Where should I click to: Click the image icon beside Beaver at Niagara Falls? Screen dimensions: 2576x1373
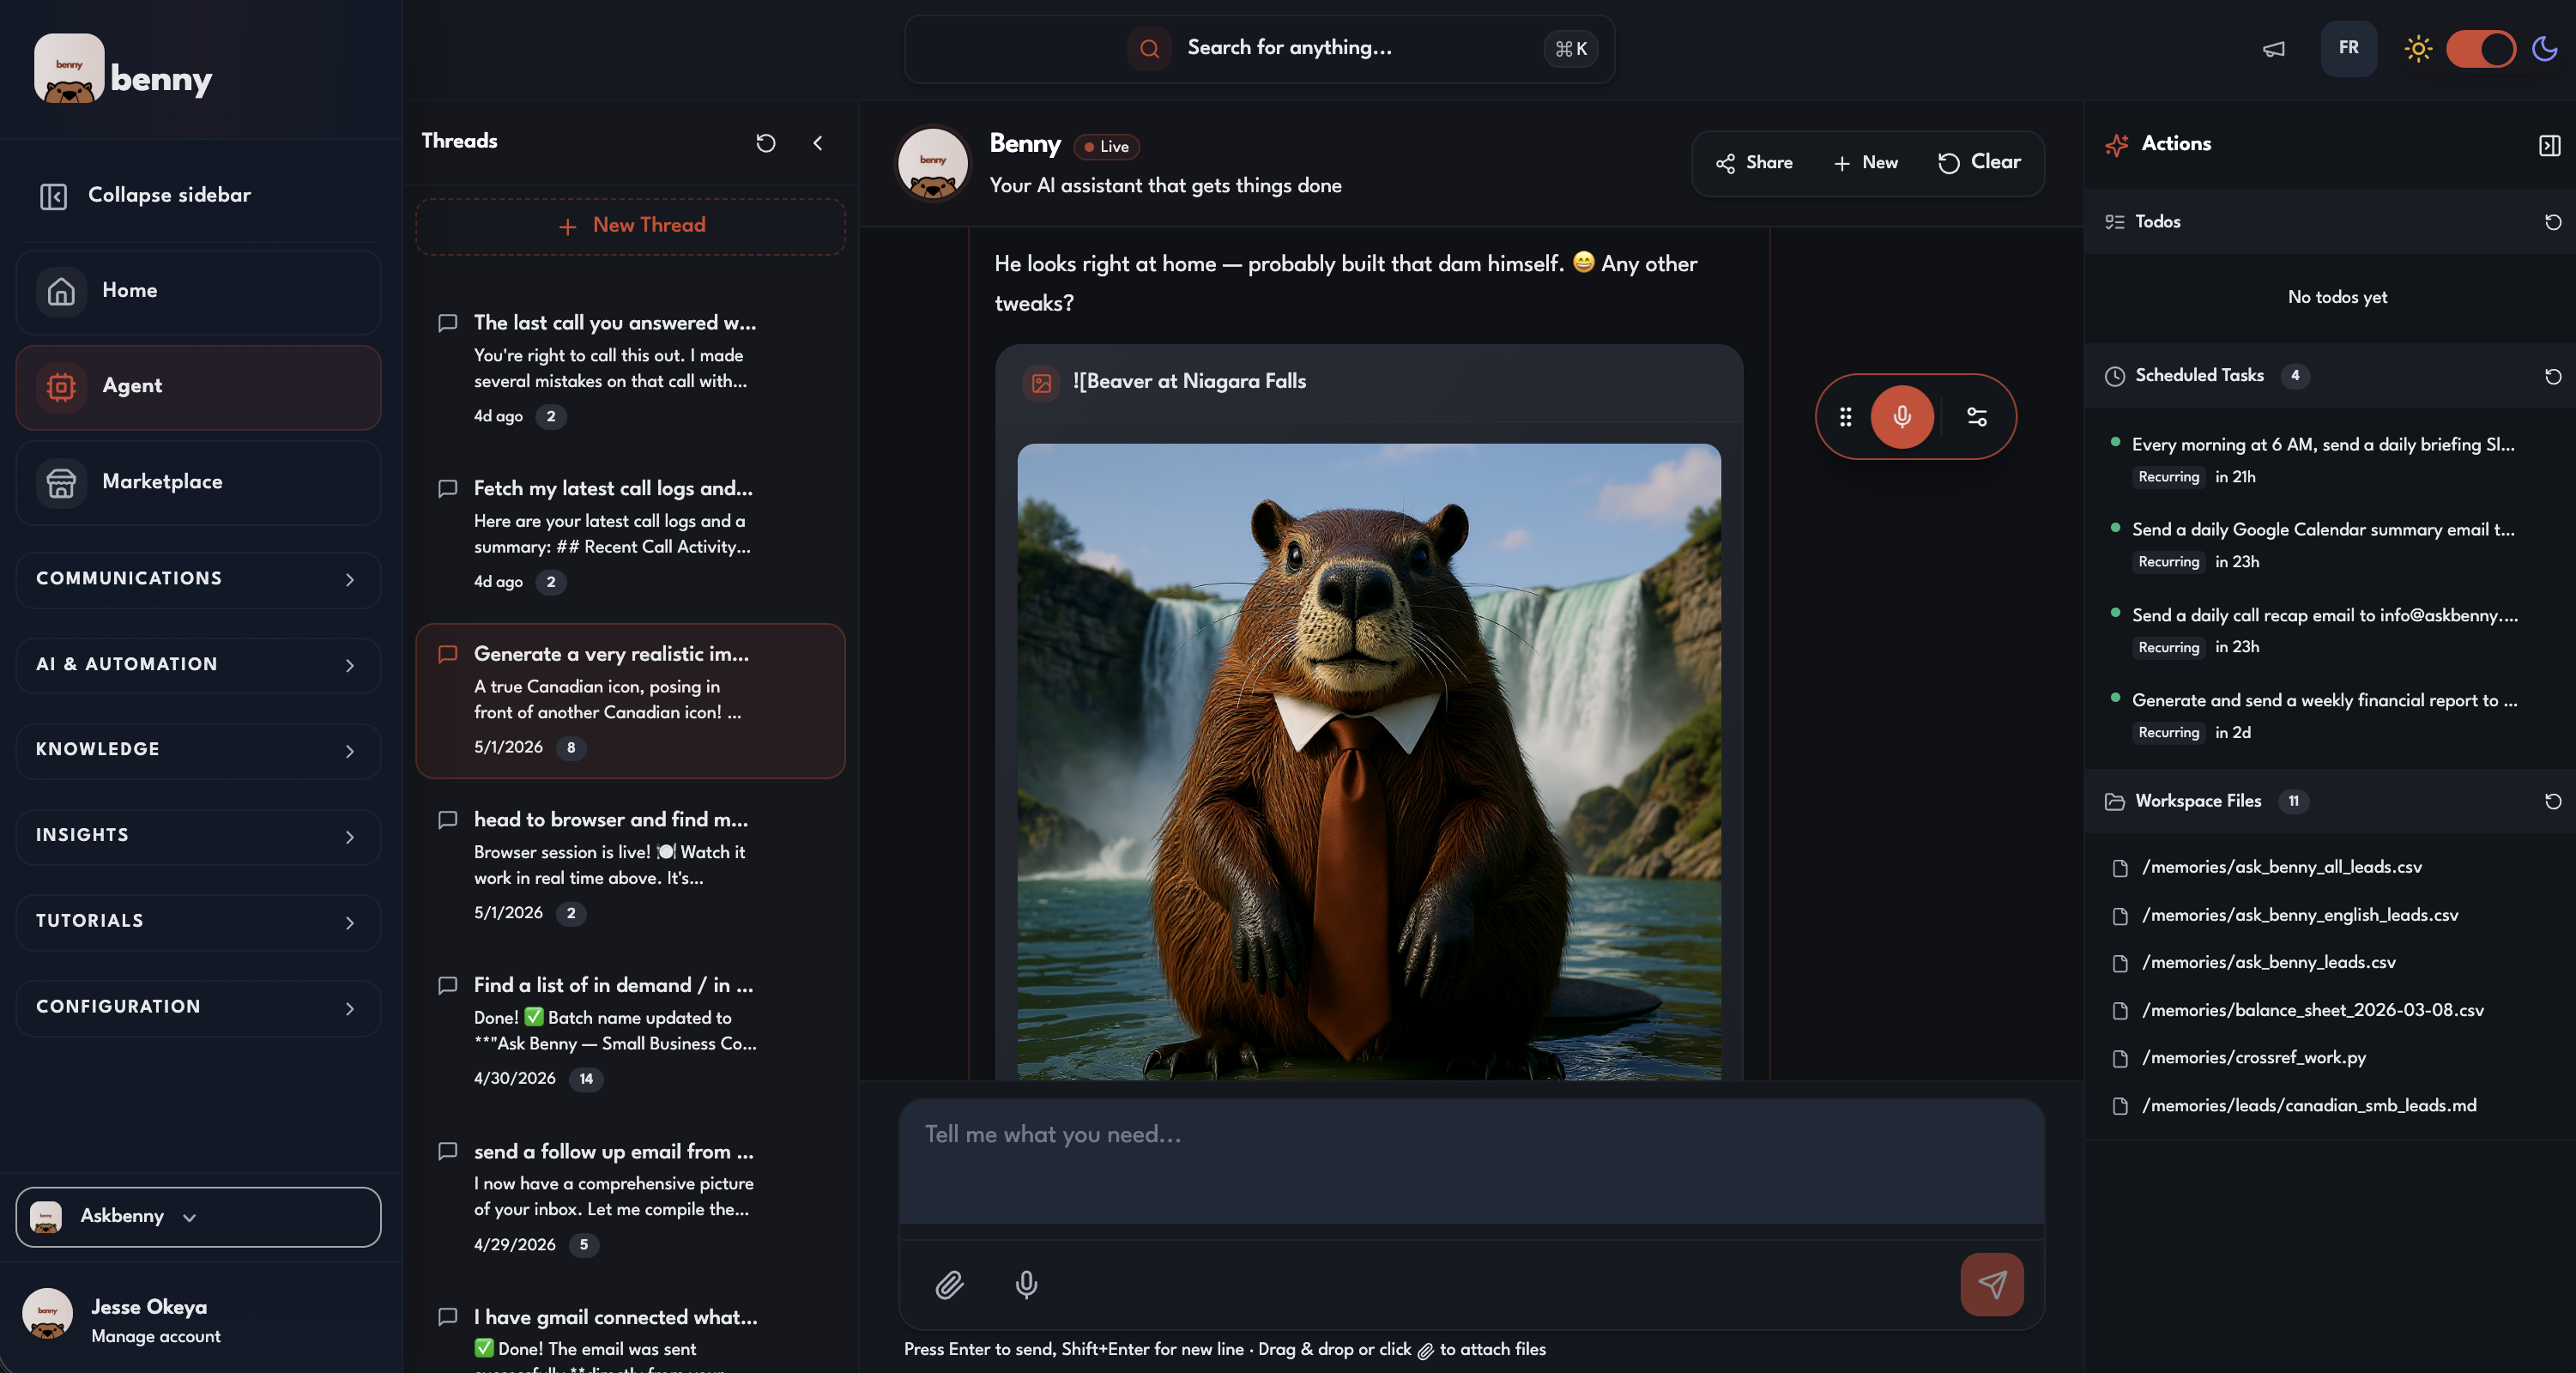point(1041,382)
